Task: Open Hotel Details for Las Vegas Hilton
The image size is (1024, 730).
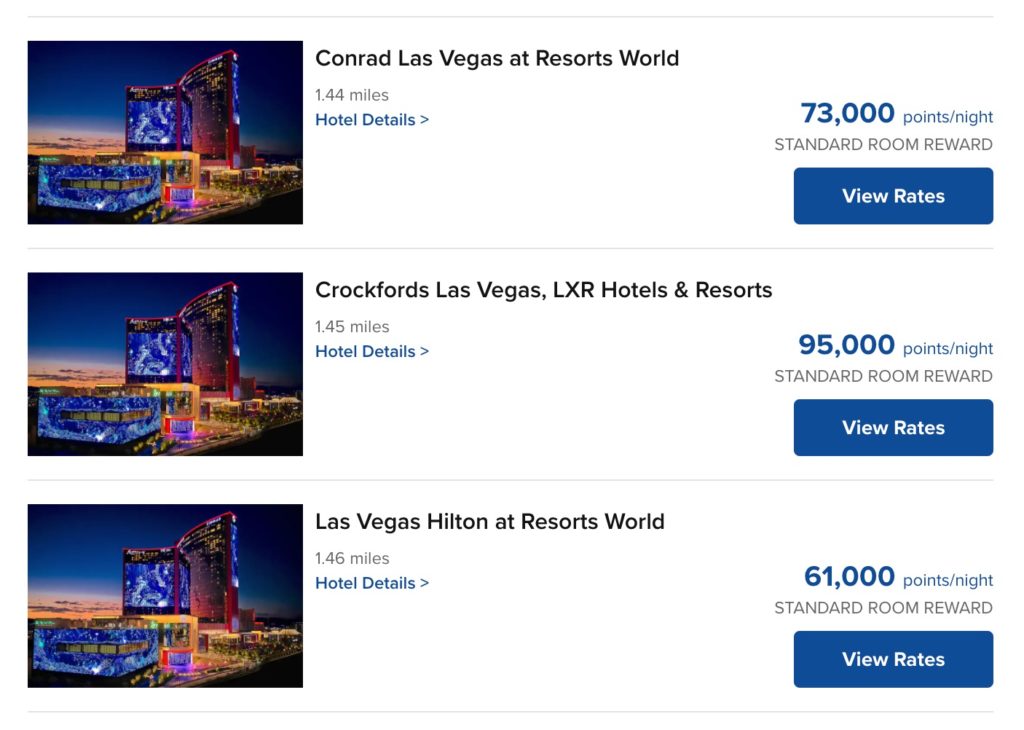Action: point(365,583)
